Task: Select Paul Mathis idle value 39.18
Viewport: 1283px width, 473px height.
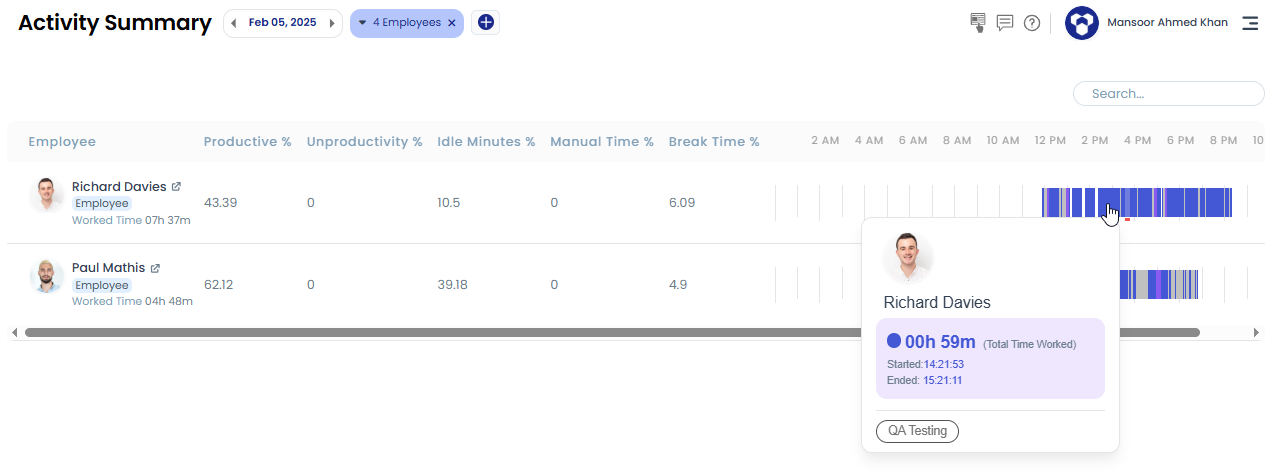Action: pyautogui.click(x=453, y=285)
